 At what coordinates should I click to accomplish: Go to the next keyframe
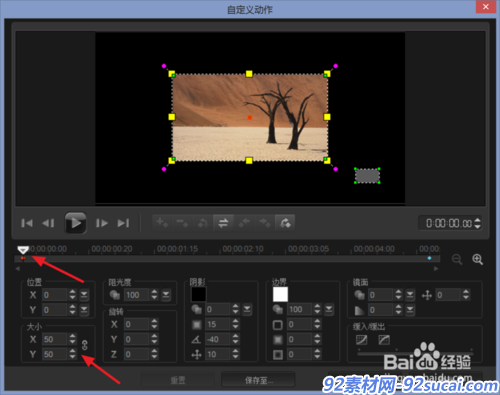point(265,223)
